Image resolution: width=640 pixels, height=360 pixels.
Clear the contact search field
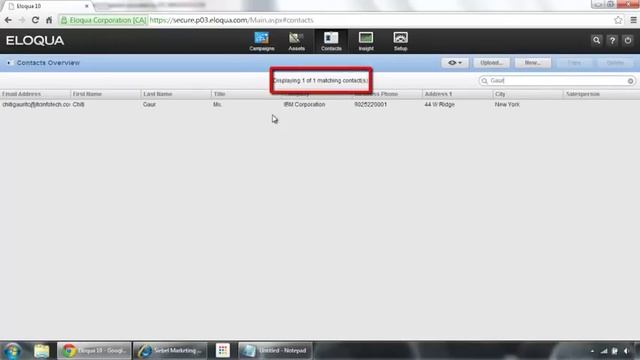pyautogui.click(x=630, y=81)
